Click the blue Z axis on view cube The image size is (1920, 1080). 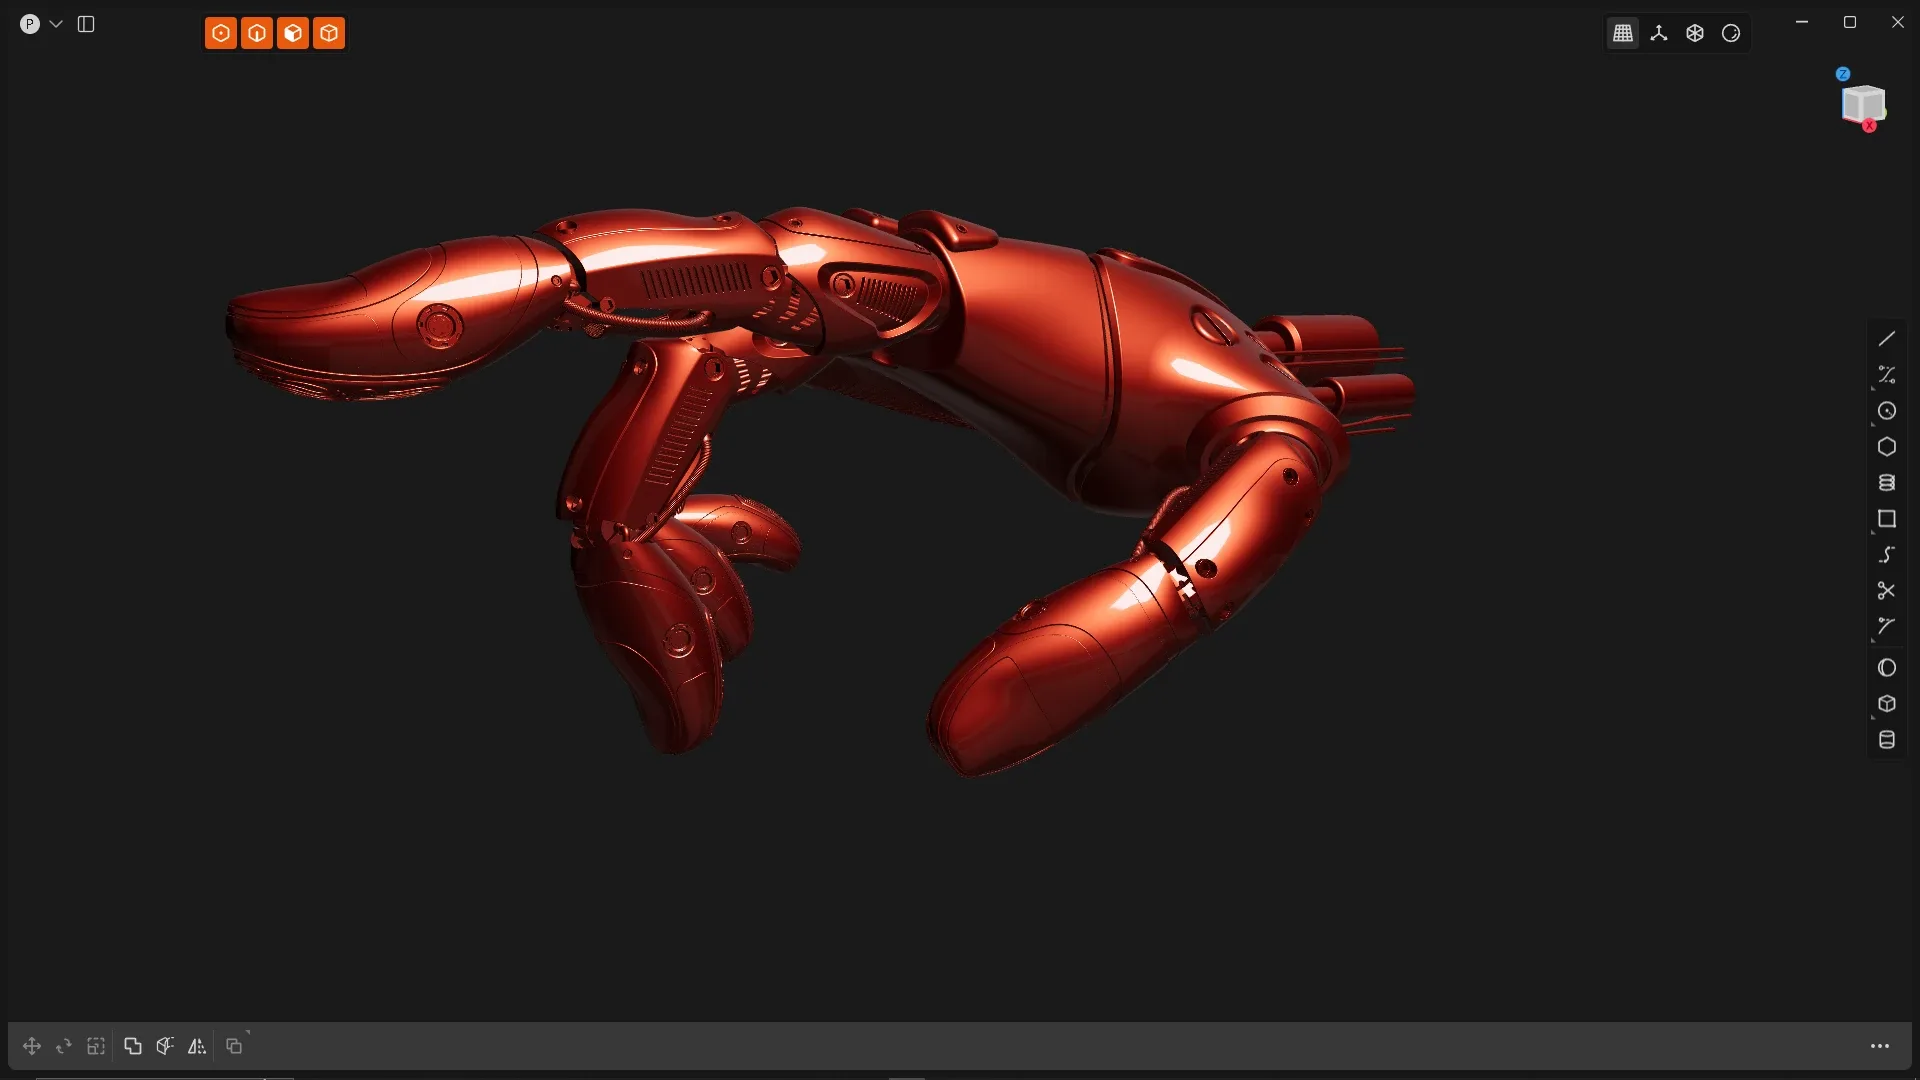[1843, 74]
